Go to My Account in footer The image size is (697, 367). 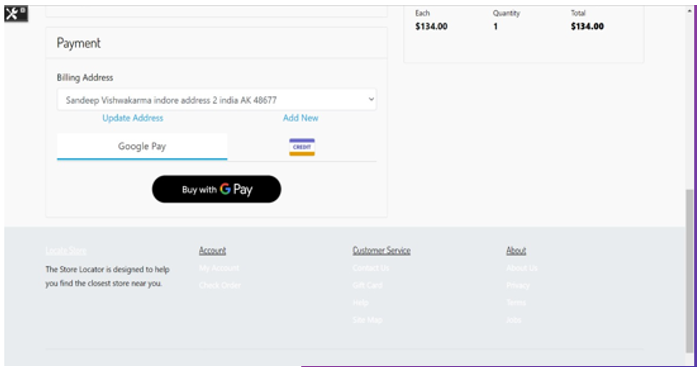(x=219, y=268)
